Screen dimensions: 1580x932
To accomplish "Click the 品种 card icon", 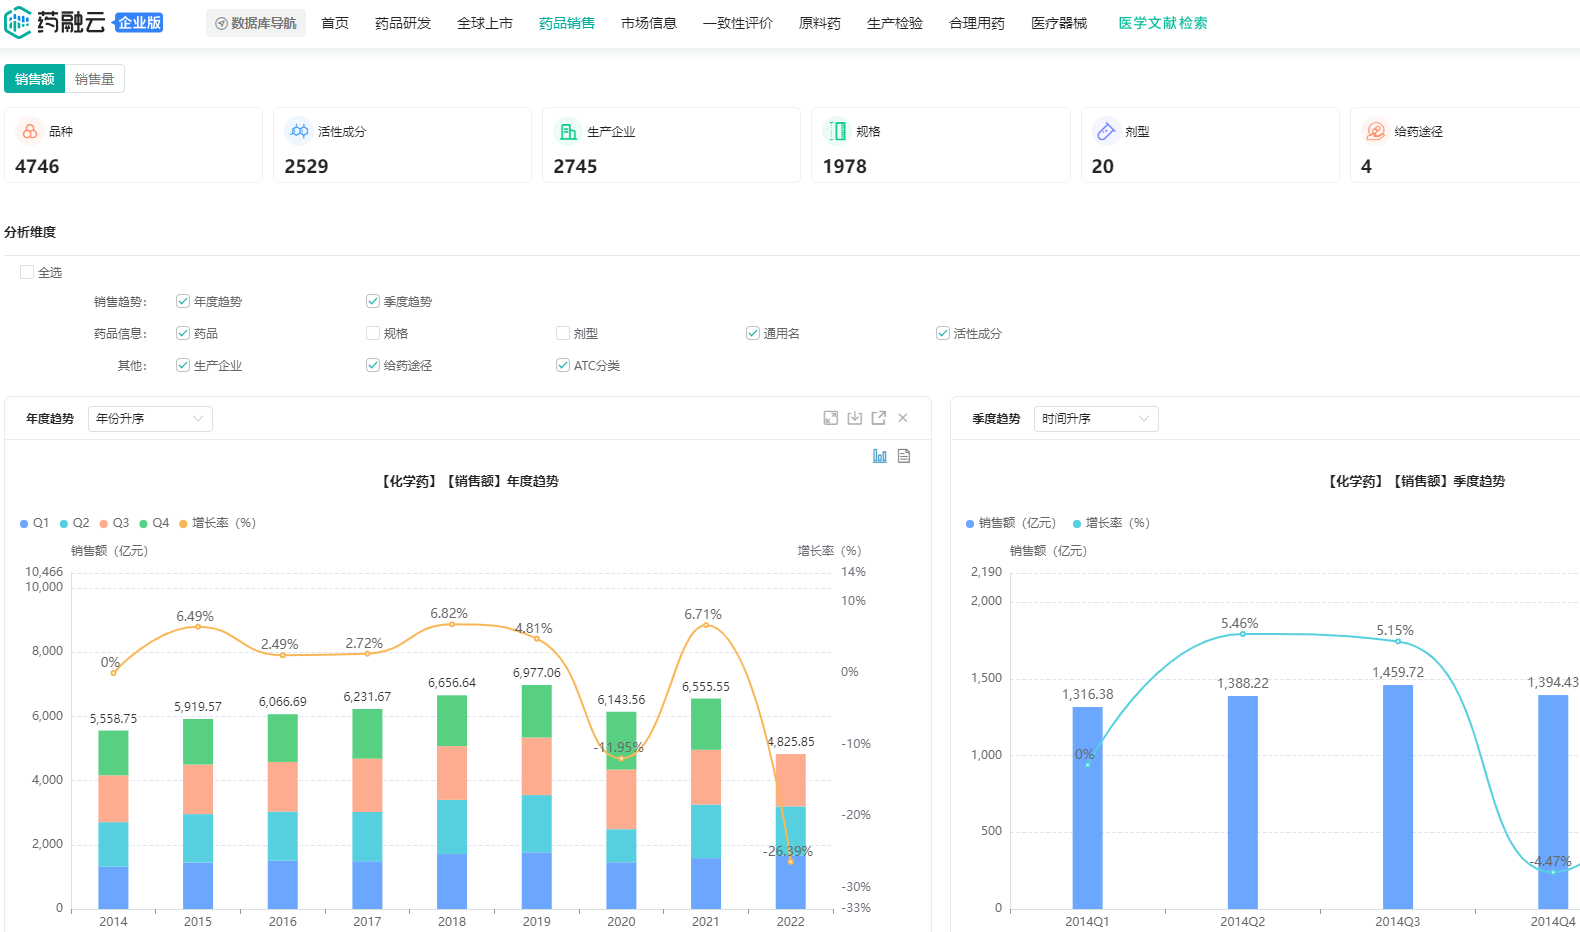I will (30, 131).
